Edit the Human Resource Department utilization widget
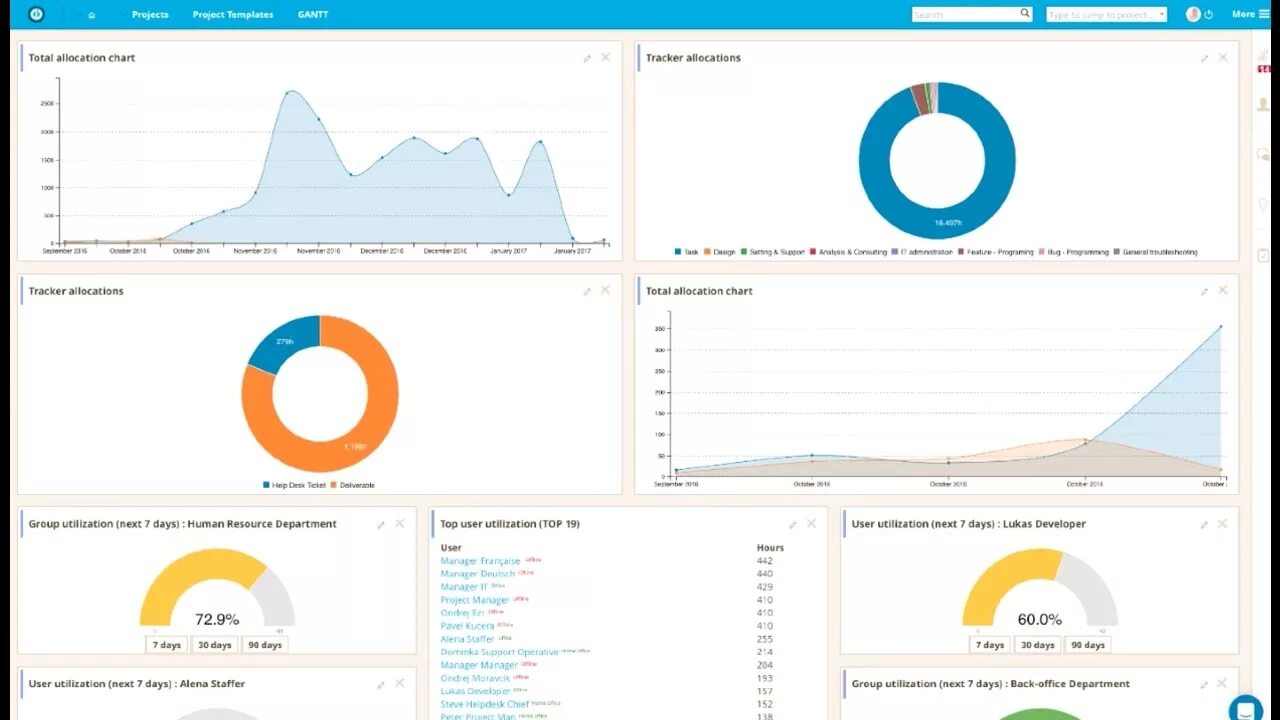 coord(381,524)
